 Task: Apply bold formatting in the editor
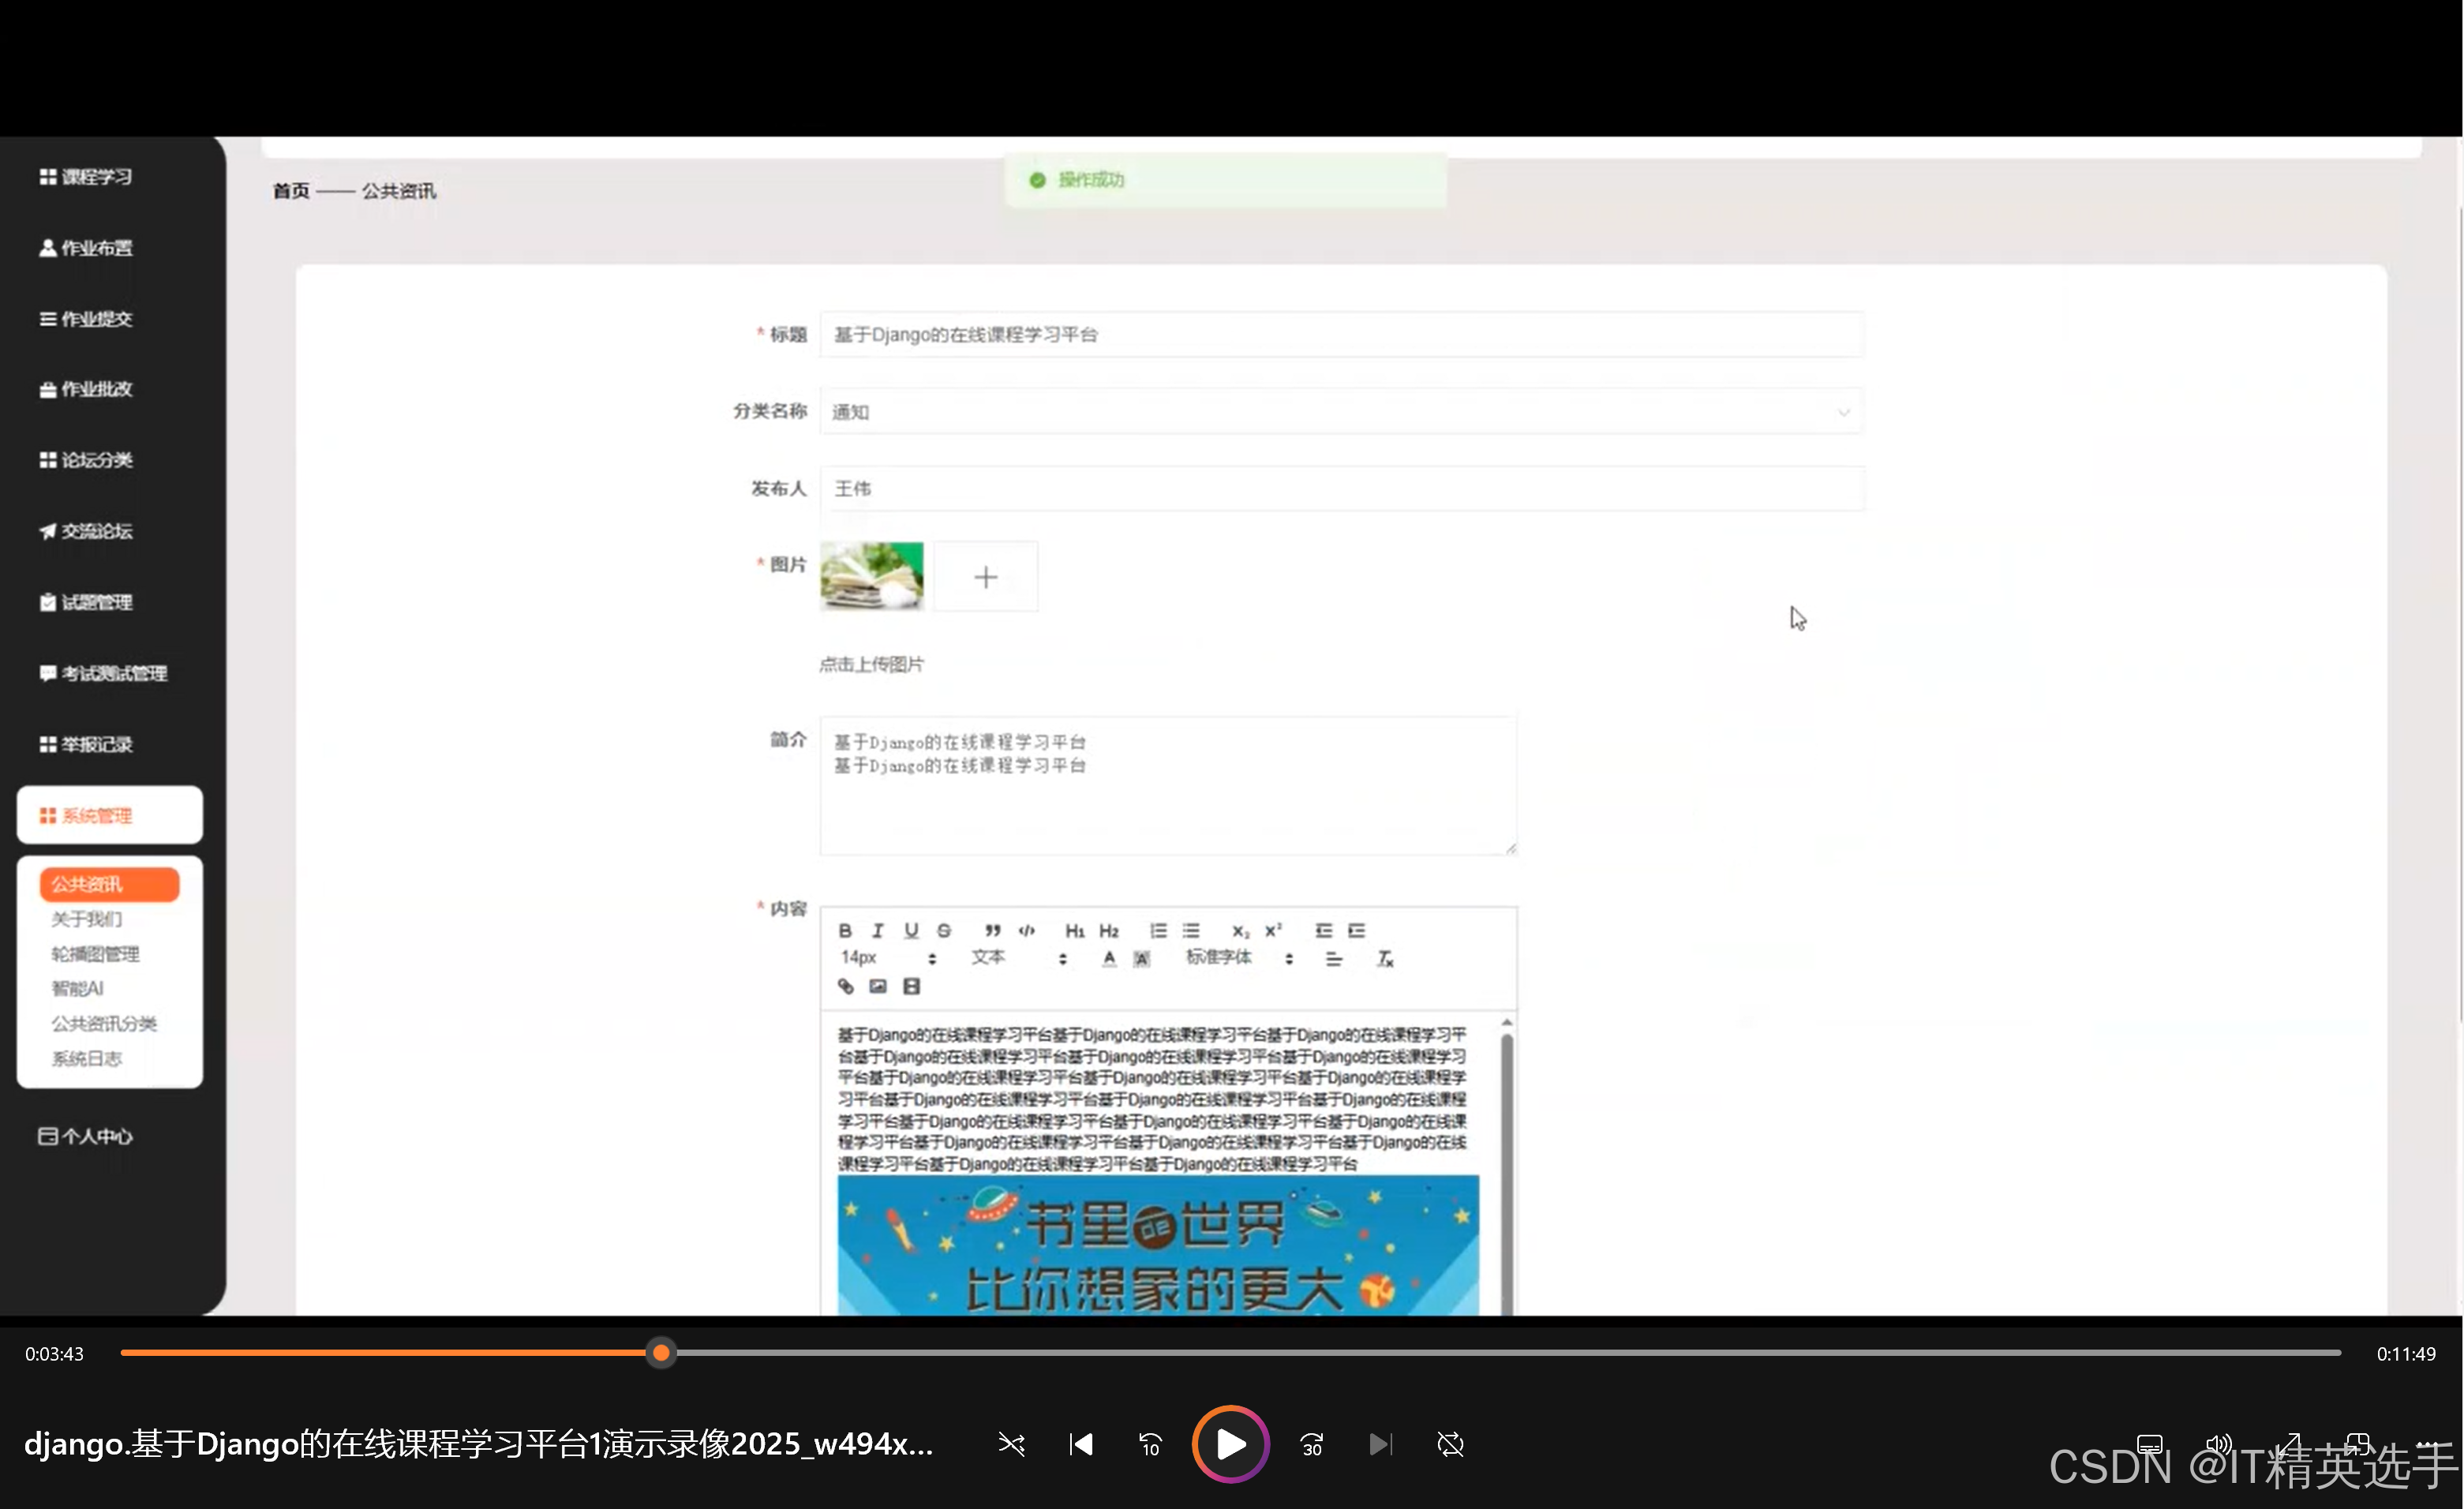[845, 930]
